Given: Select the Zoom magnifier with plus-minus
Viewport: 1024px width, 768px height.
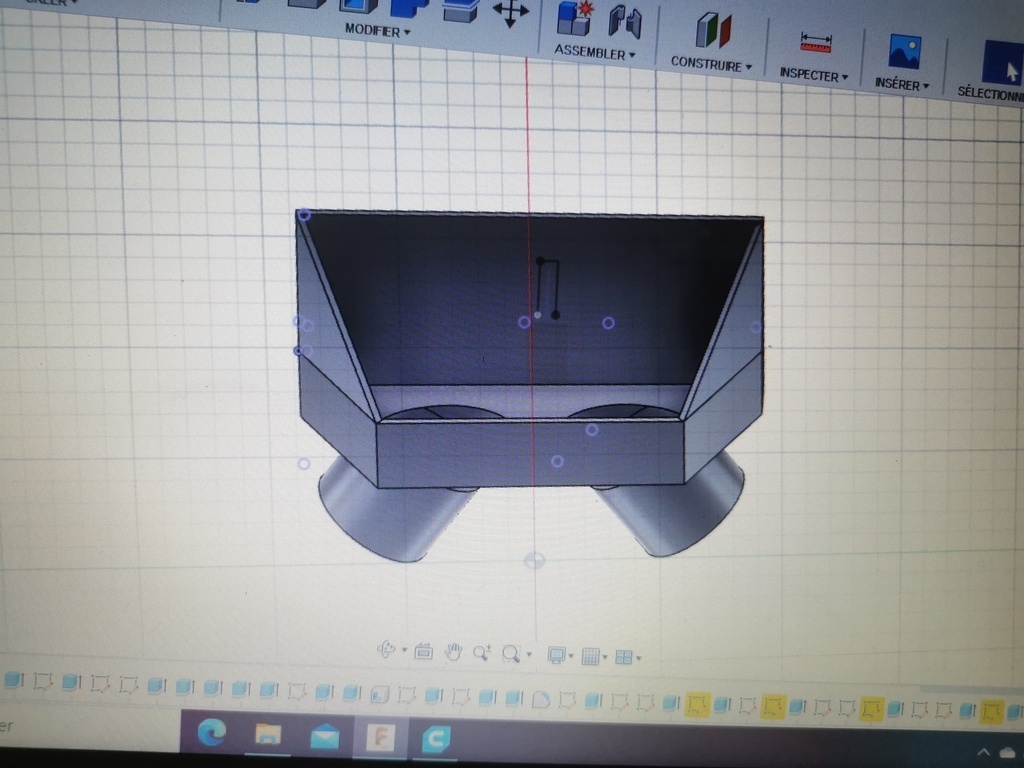Looking at the screenshot, I should [482, 652].
